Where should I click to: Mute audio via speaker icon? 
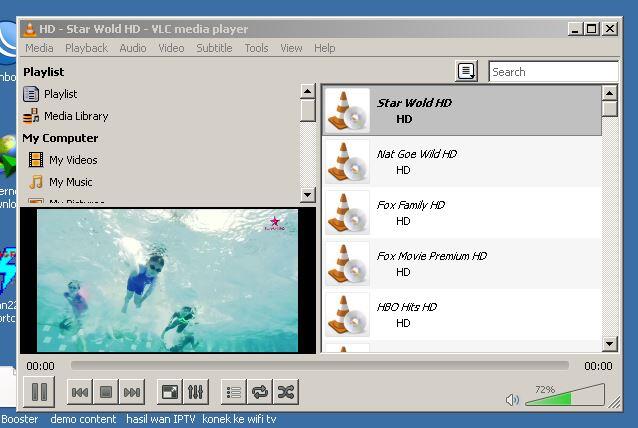[512, 400]
